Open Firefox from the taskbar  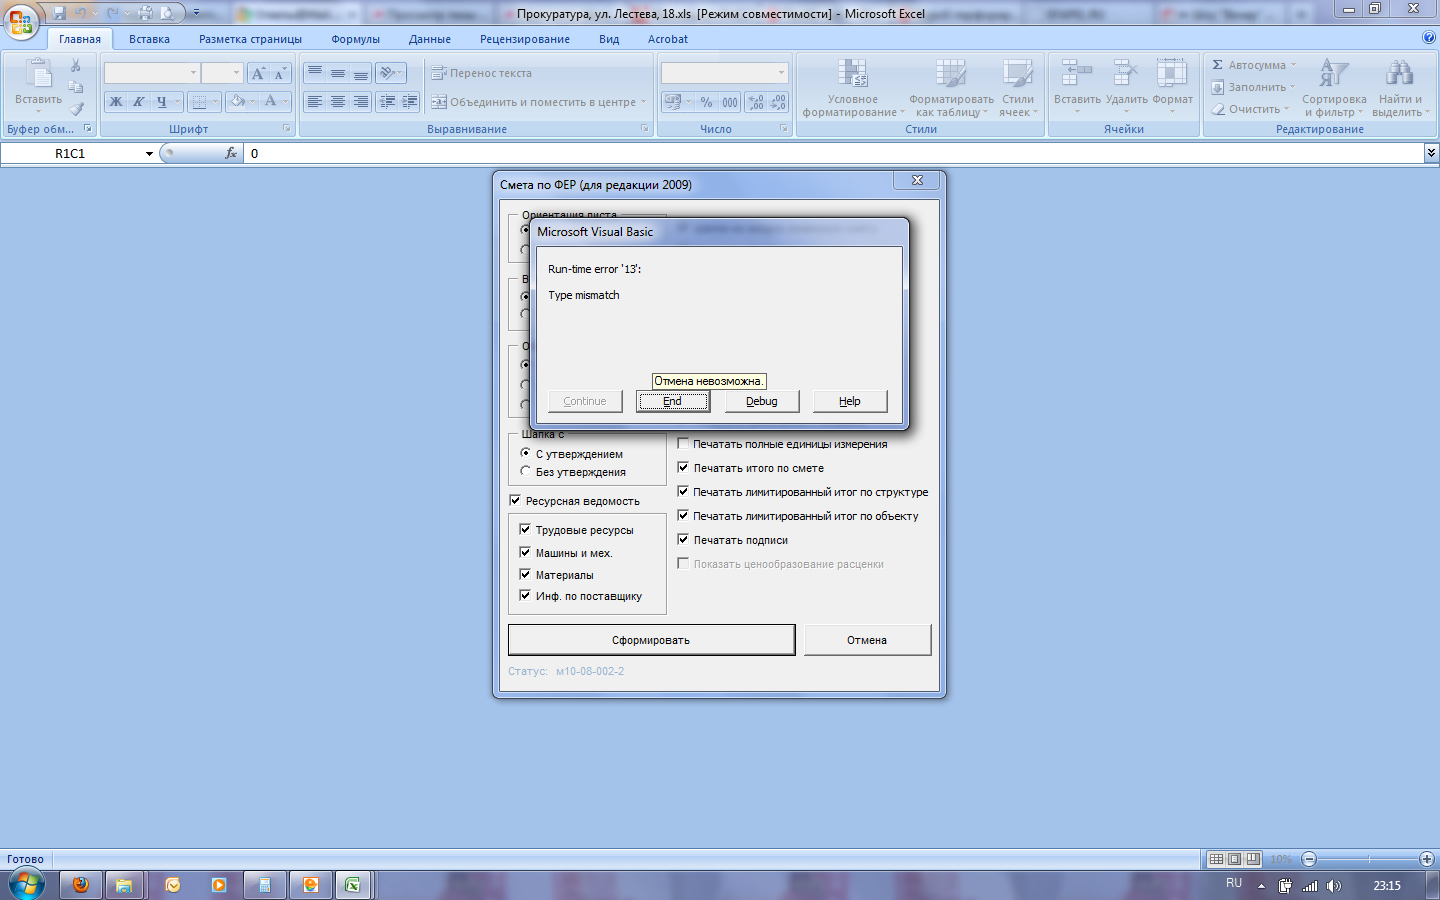tap(81, 885)
